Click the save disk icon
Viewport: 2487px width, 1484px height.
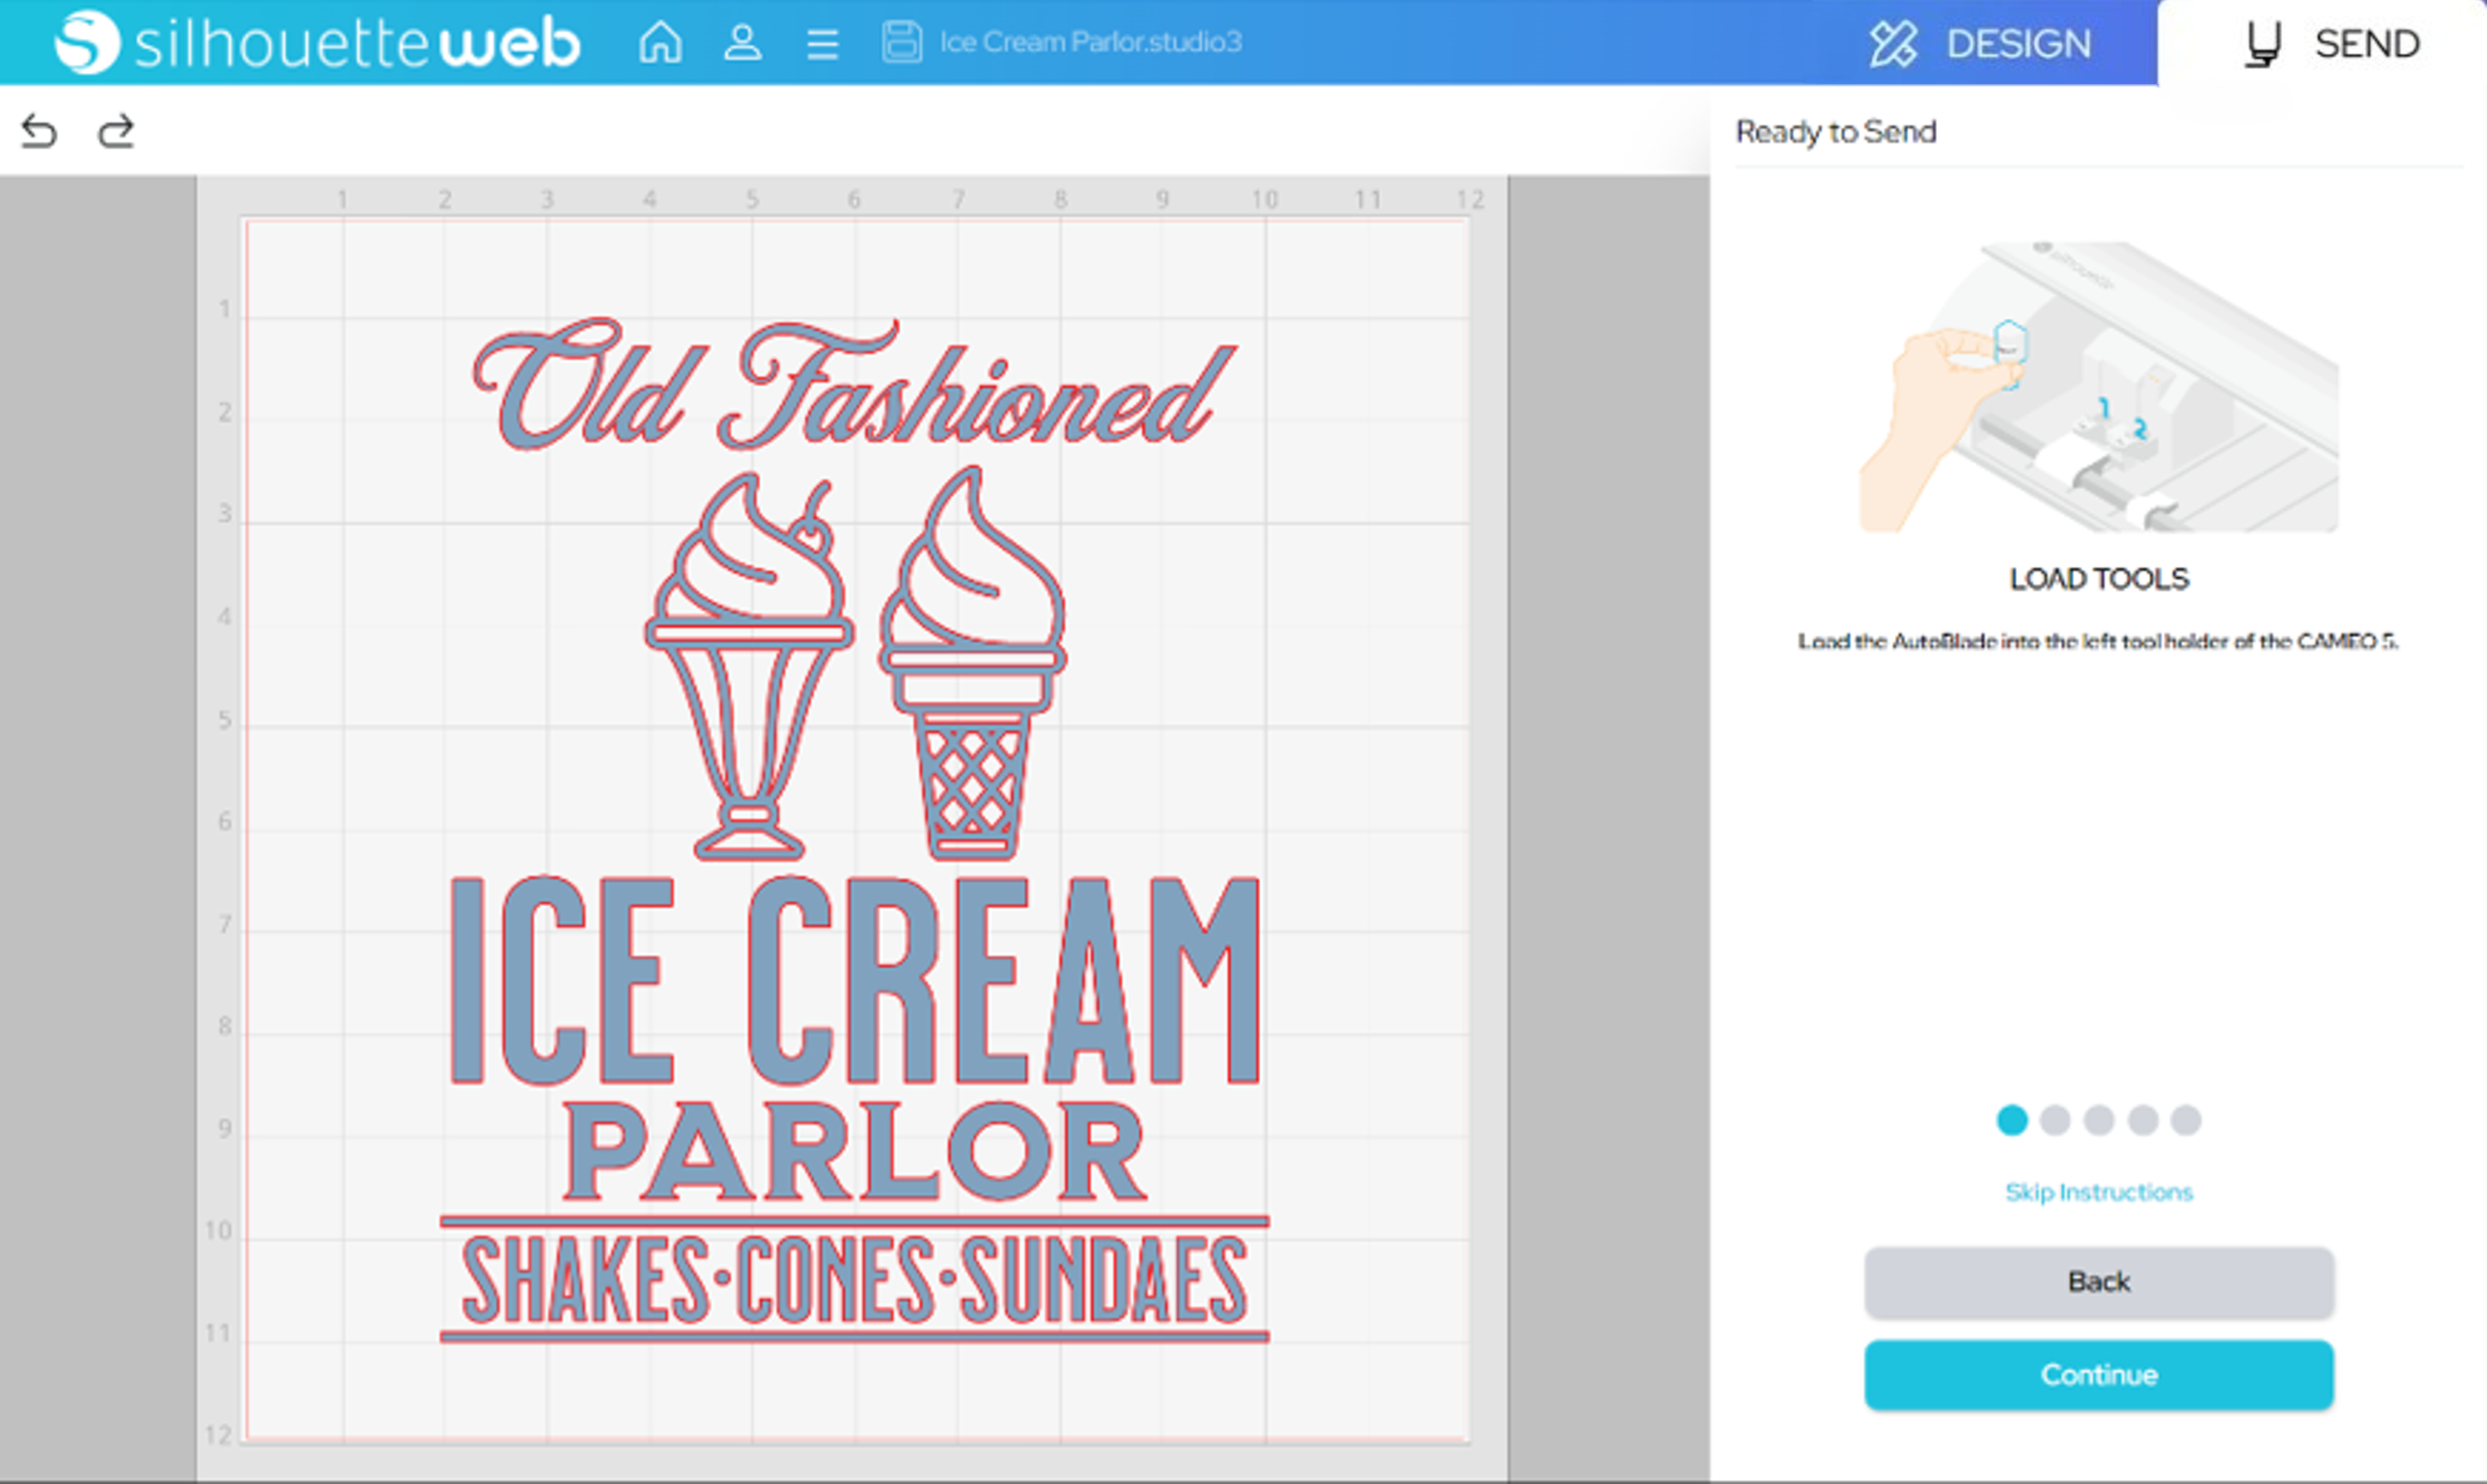(901, 43)
